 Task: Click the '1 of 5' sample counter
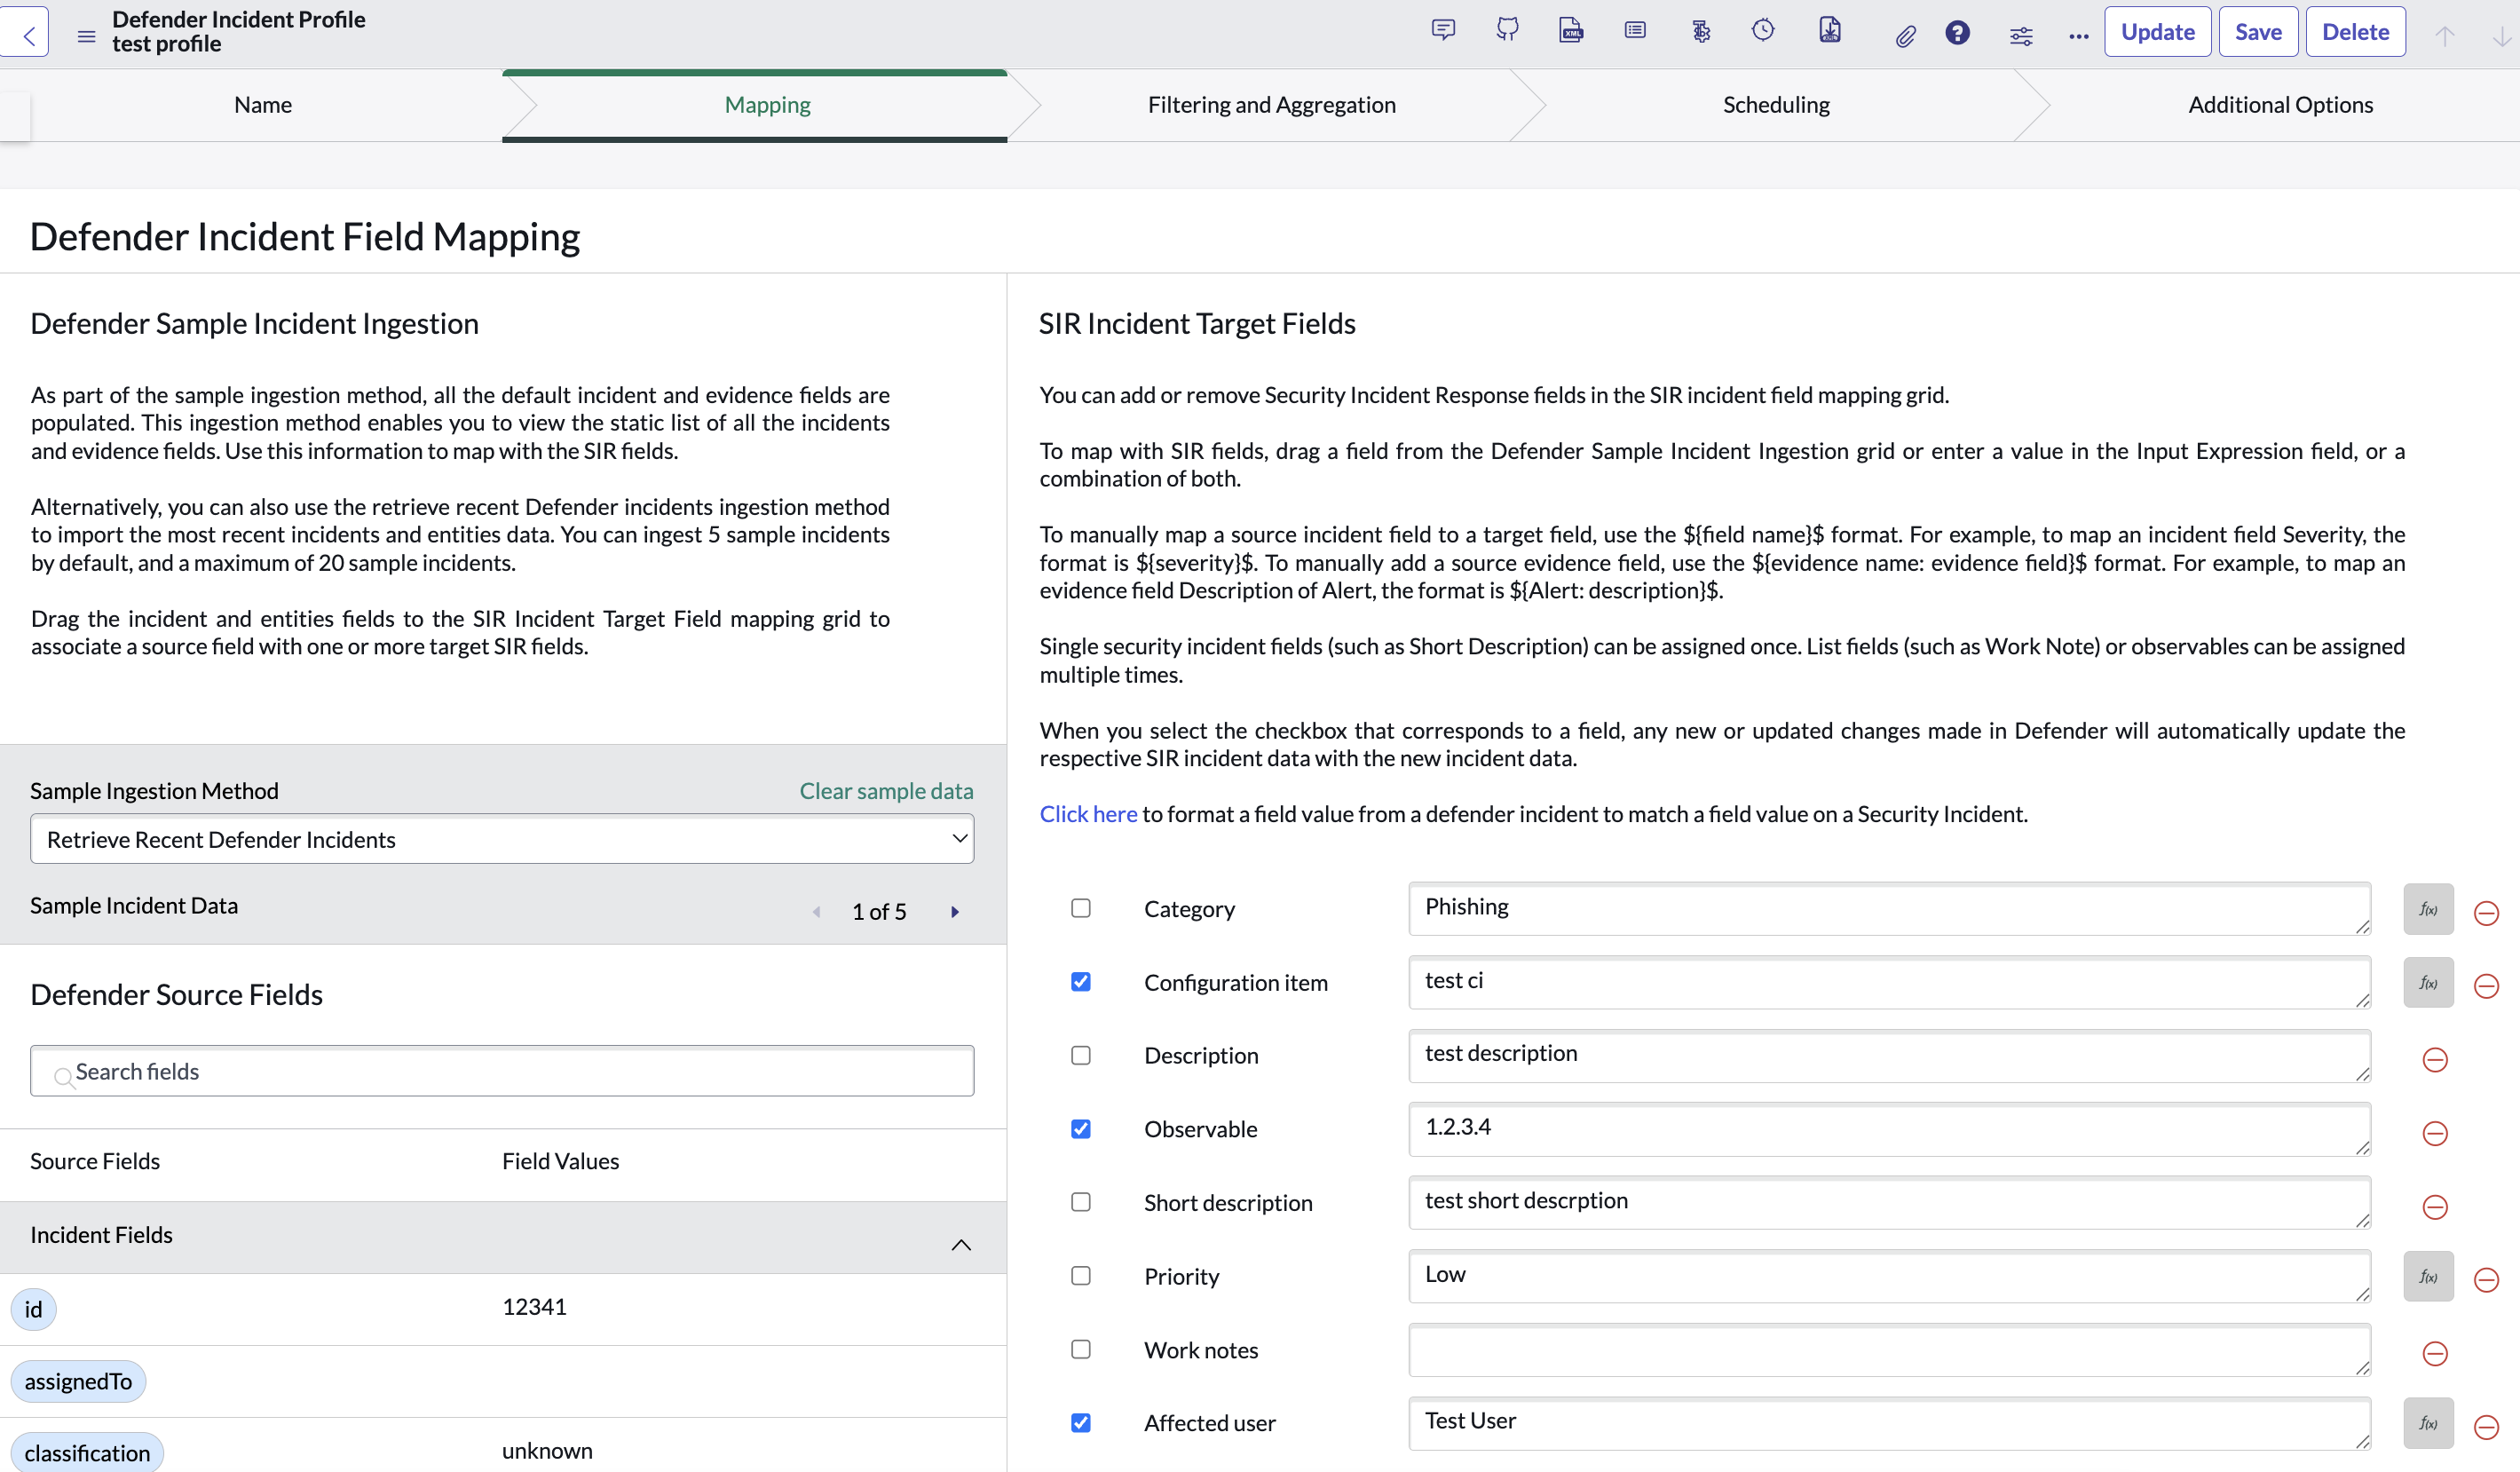pos(879,912)
